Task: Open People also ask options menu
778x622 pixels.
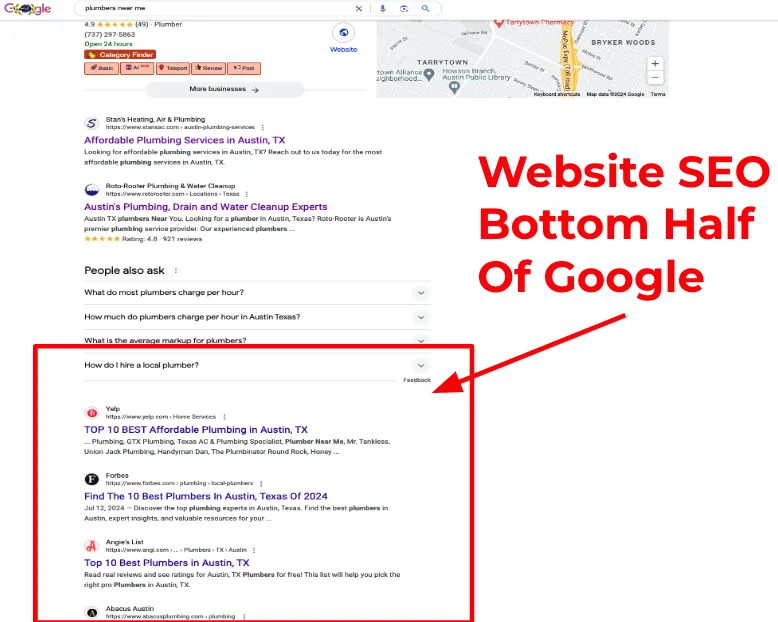Action: tap(176, 271)
